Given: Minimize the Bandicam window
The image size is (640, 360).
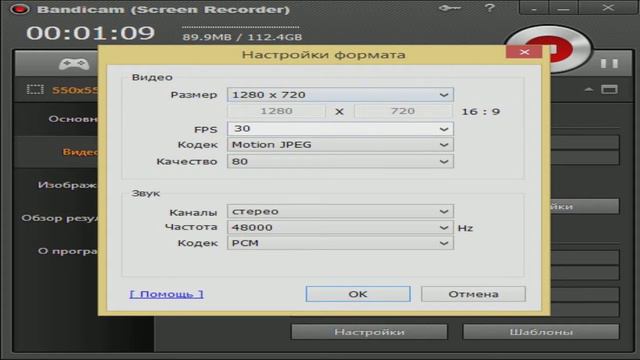Looking at the screenshot, I should (563, 8).
